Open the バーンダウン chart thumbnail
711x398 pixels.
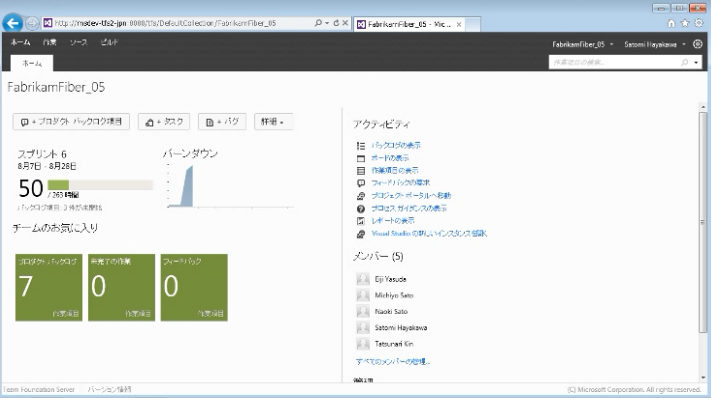230,185
